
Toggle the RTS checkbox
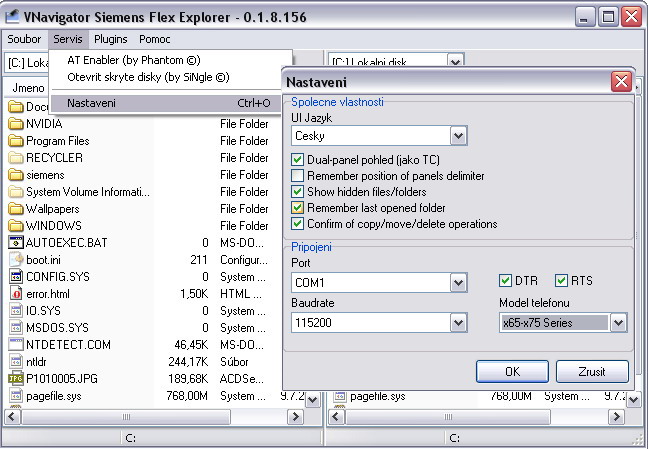(x=561, y=280)
